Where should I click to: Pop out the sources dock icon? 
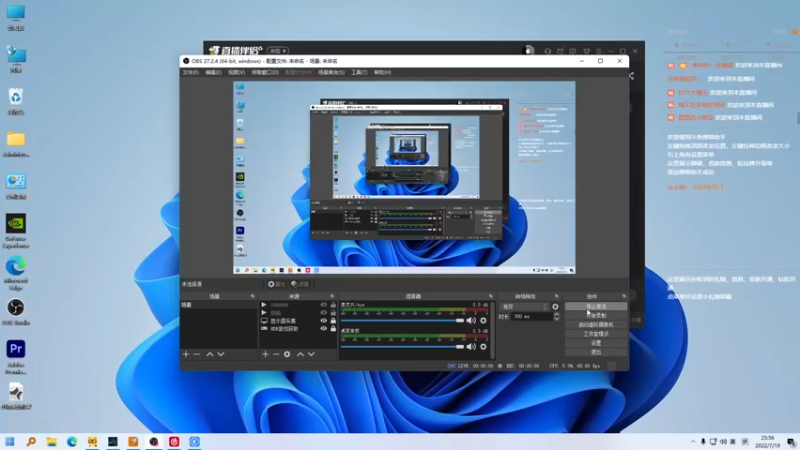click(x=332, y=296)
